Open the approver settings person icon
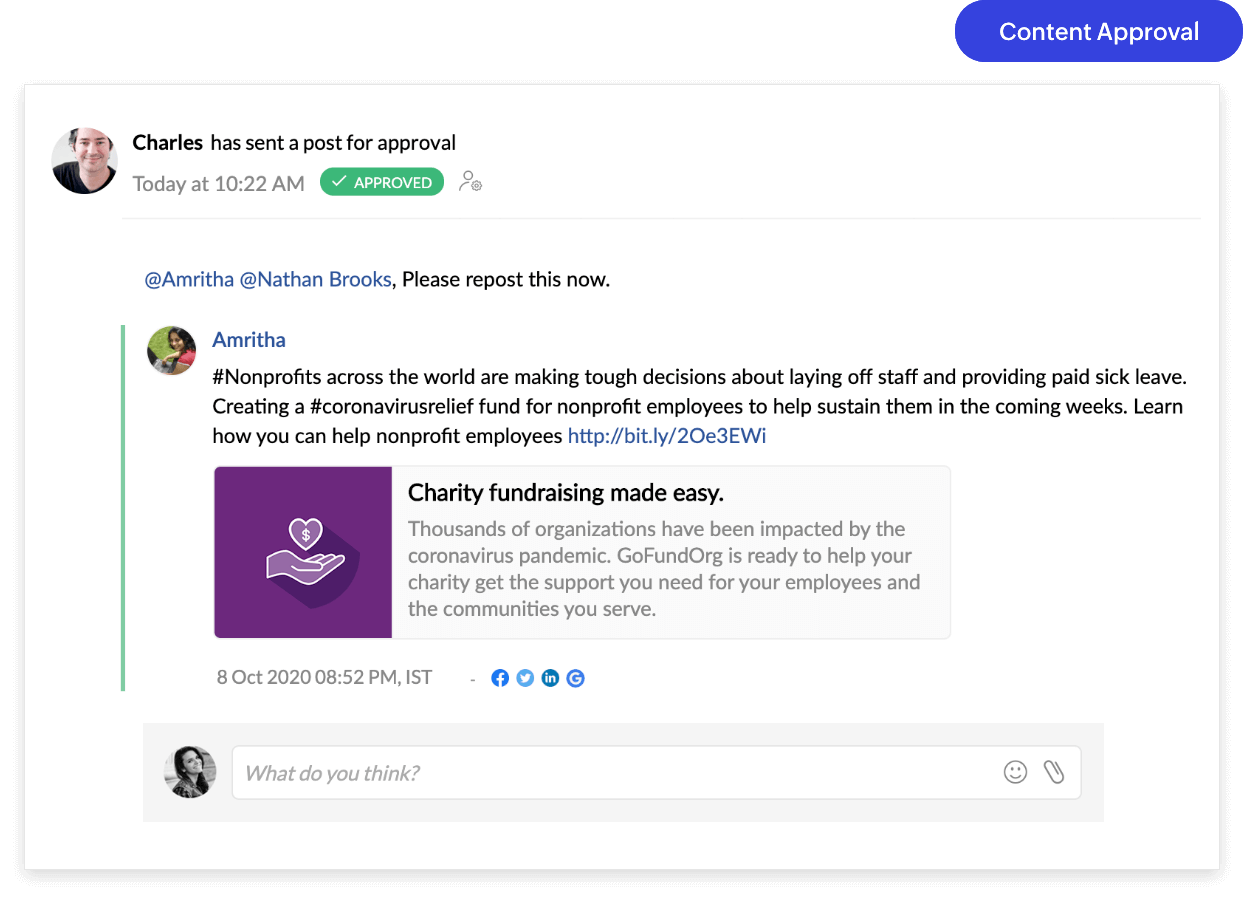The width and height of the screenshot is (1244, 900). tap(470, 182)
